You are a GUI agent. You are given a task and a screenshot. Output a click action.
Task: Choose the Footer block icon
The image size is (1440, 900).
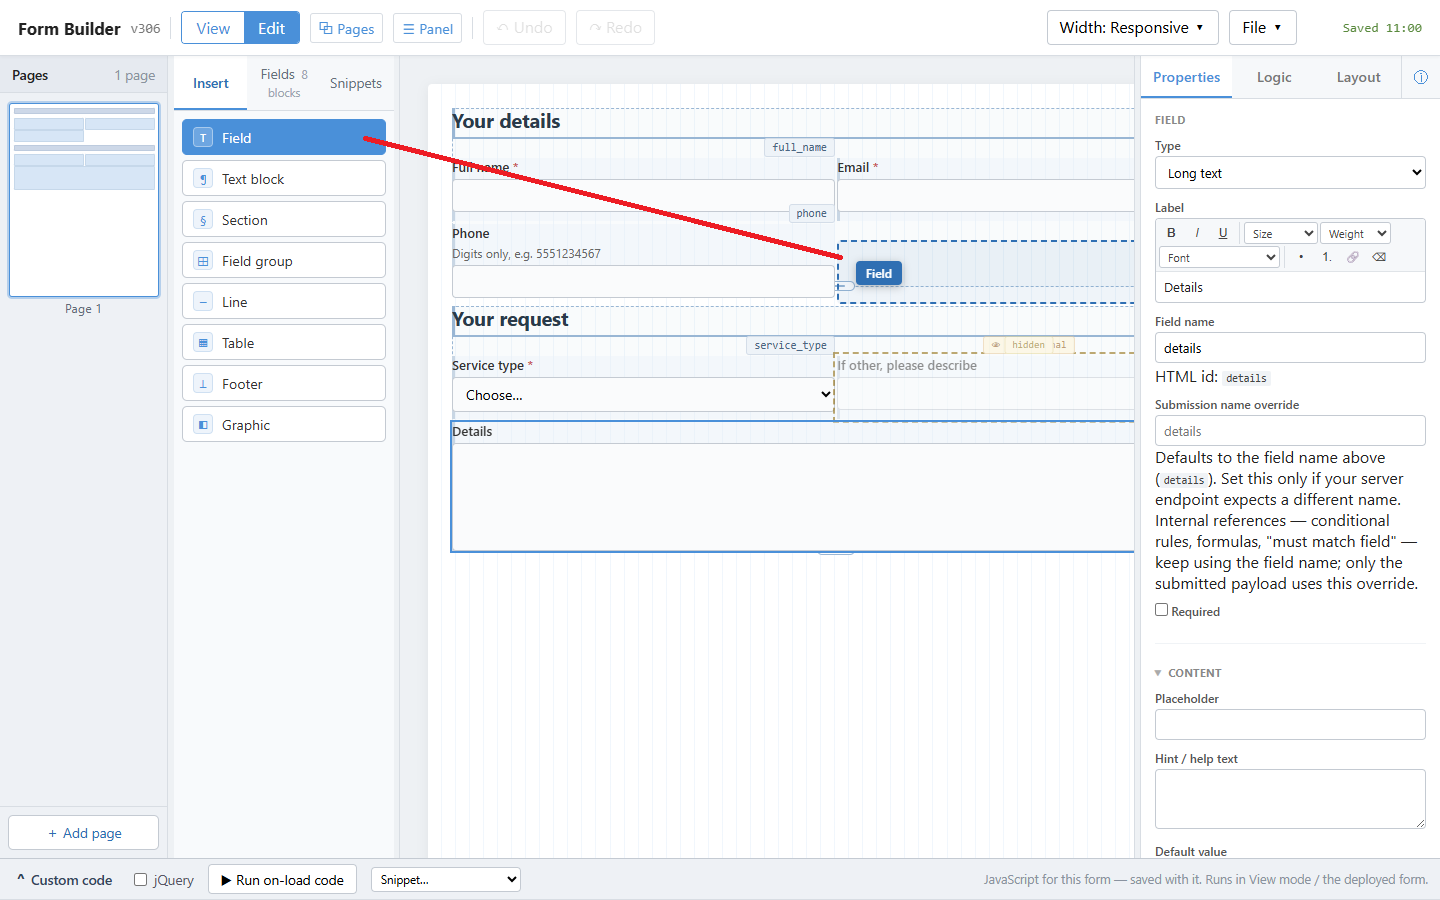coord(203,384)
